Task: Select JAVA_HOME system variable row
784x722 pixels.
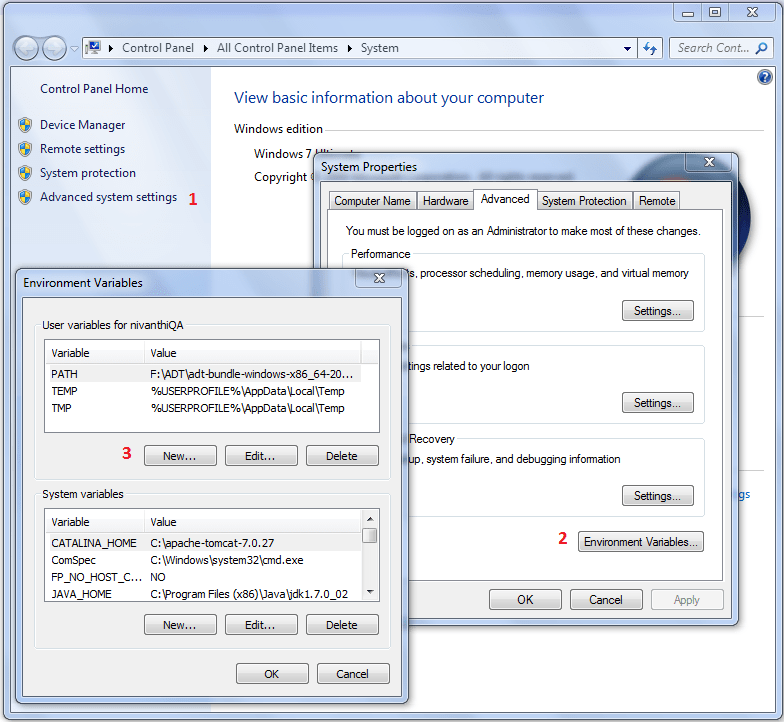Action: pyautogui.click(x=205, y=594)
